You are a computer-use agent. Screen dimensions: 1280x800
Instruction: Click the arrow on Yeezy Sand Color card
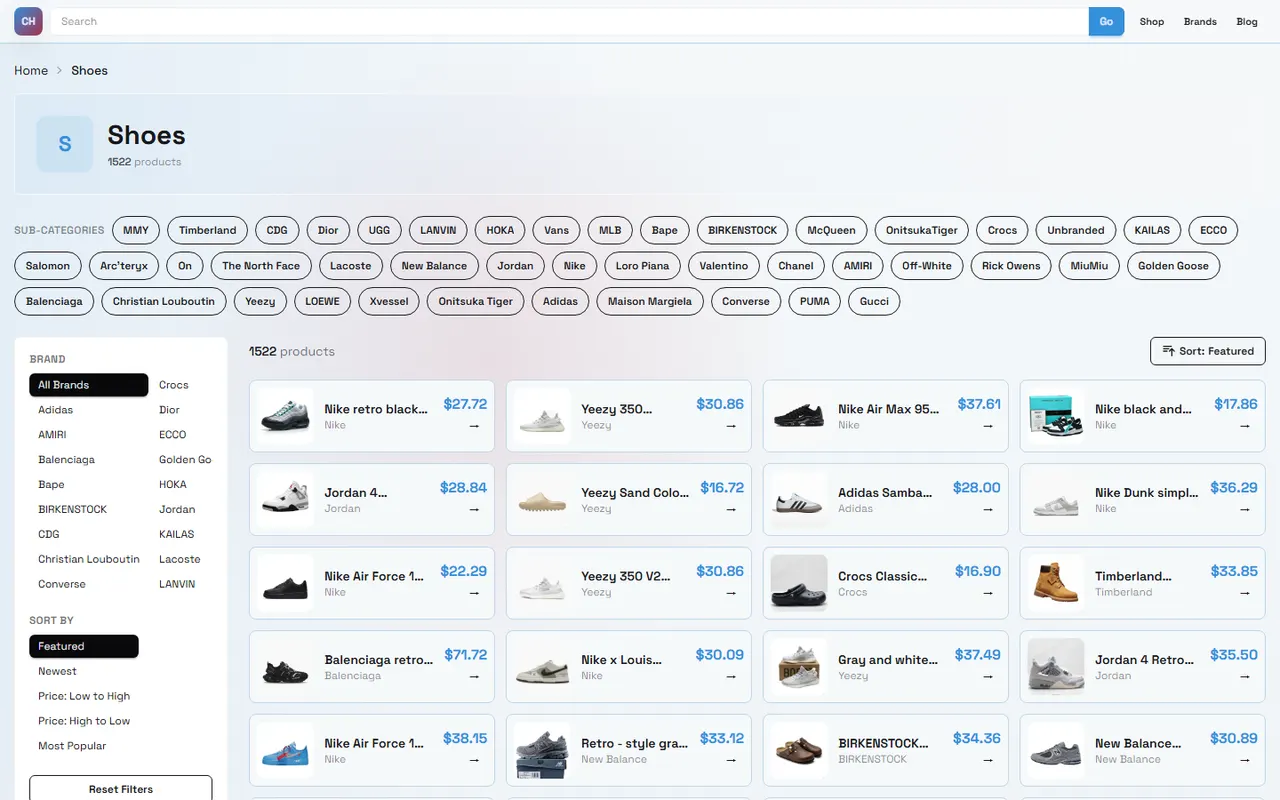tap(731, 509)
